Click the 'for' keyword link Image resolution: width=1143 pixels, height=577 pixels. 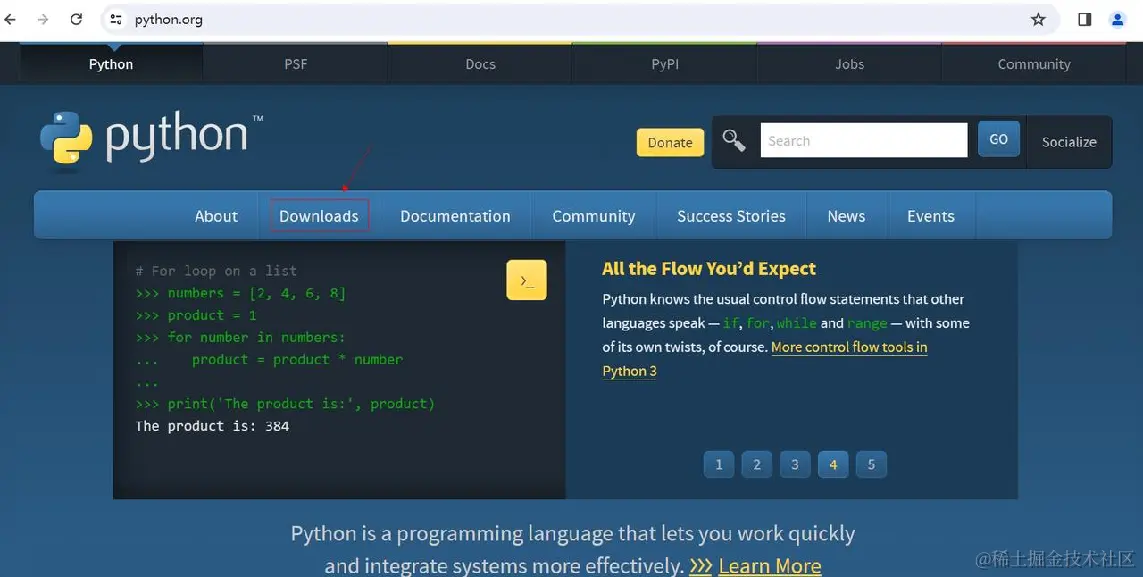(757, 323)
